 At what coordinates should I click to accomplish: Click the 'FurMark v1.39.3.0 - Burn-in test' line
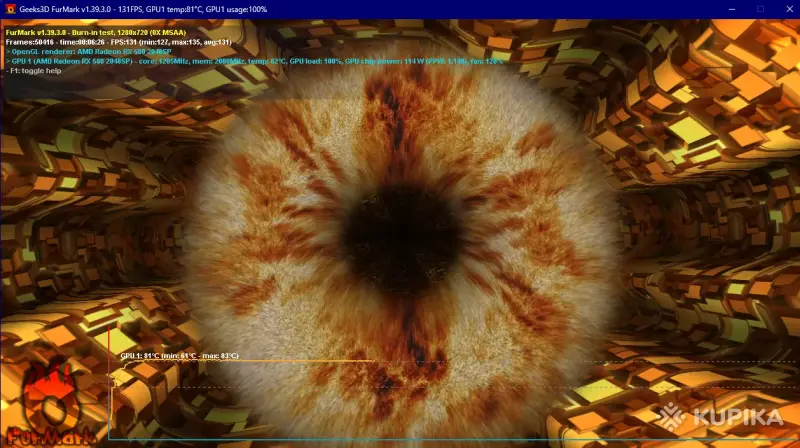[96, 32]
